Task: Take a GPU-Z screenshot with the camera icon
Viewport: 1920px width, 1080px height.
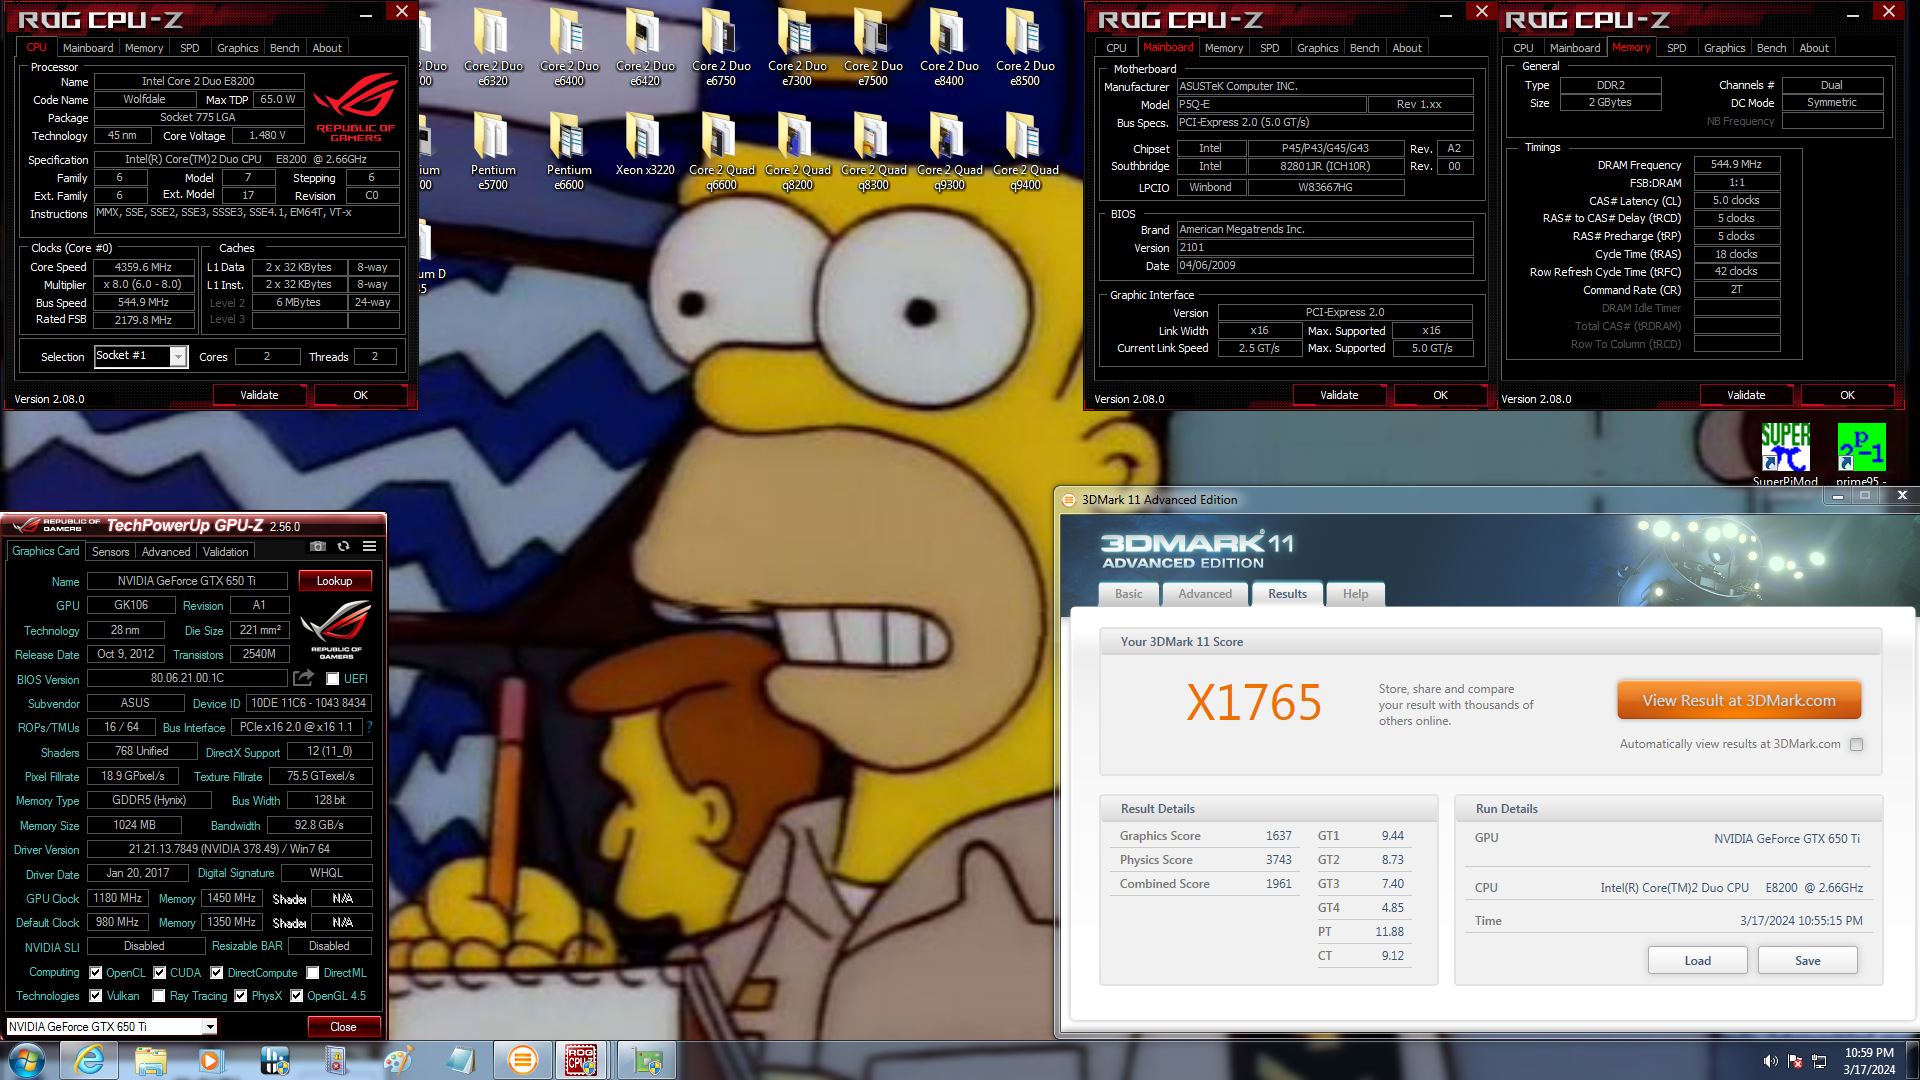Action: pyautogui.click(x=318, y=547)
